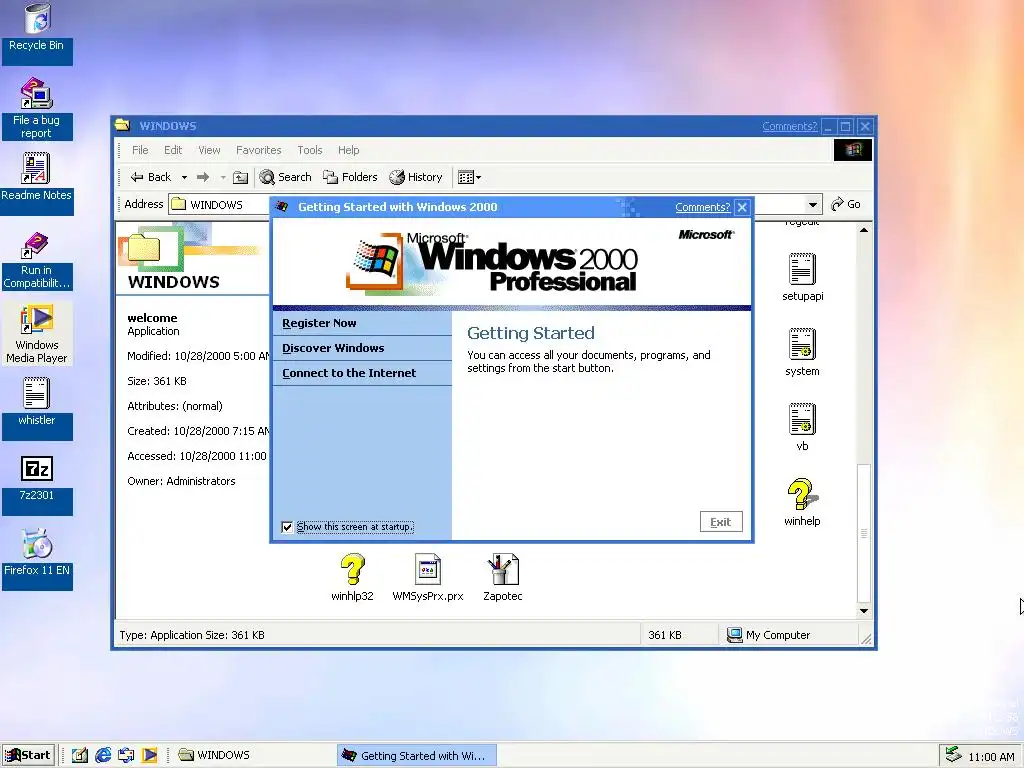The image size is (1024, 768).
Task: Click the Start button
Action: [x=28, y=755]
